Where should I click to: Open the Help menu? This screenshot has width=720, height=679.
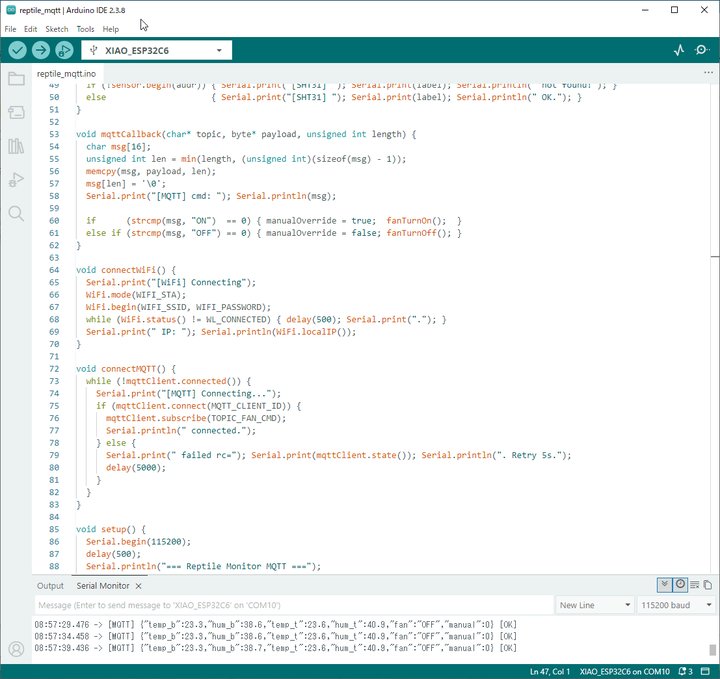click(x=110, y=29)
